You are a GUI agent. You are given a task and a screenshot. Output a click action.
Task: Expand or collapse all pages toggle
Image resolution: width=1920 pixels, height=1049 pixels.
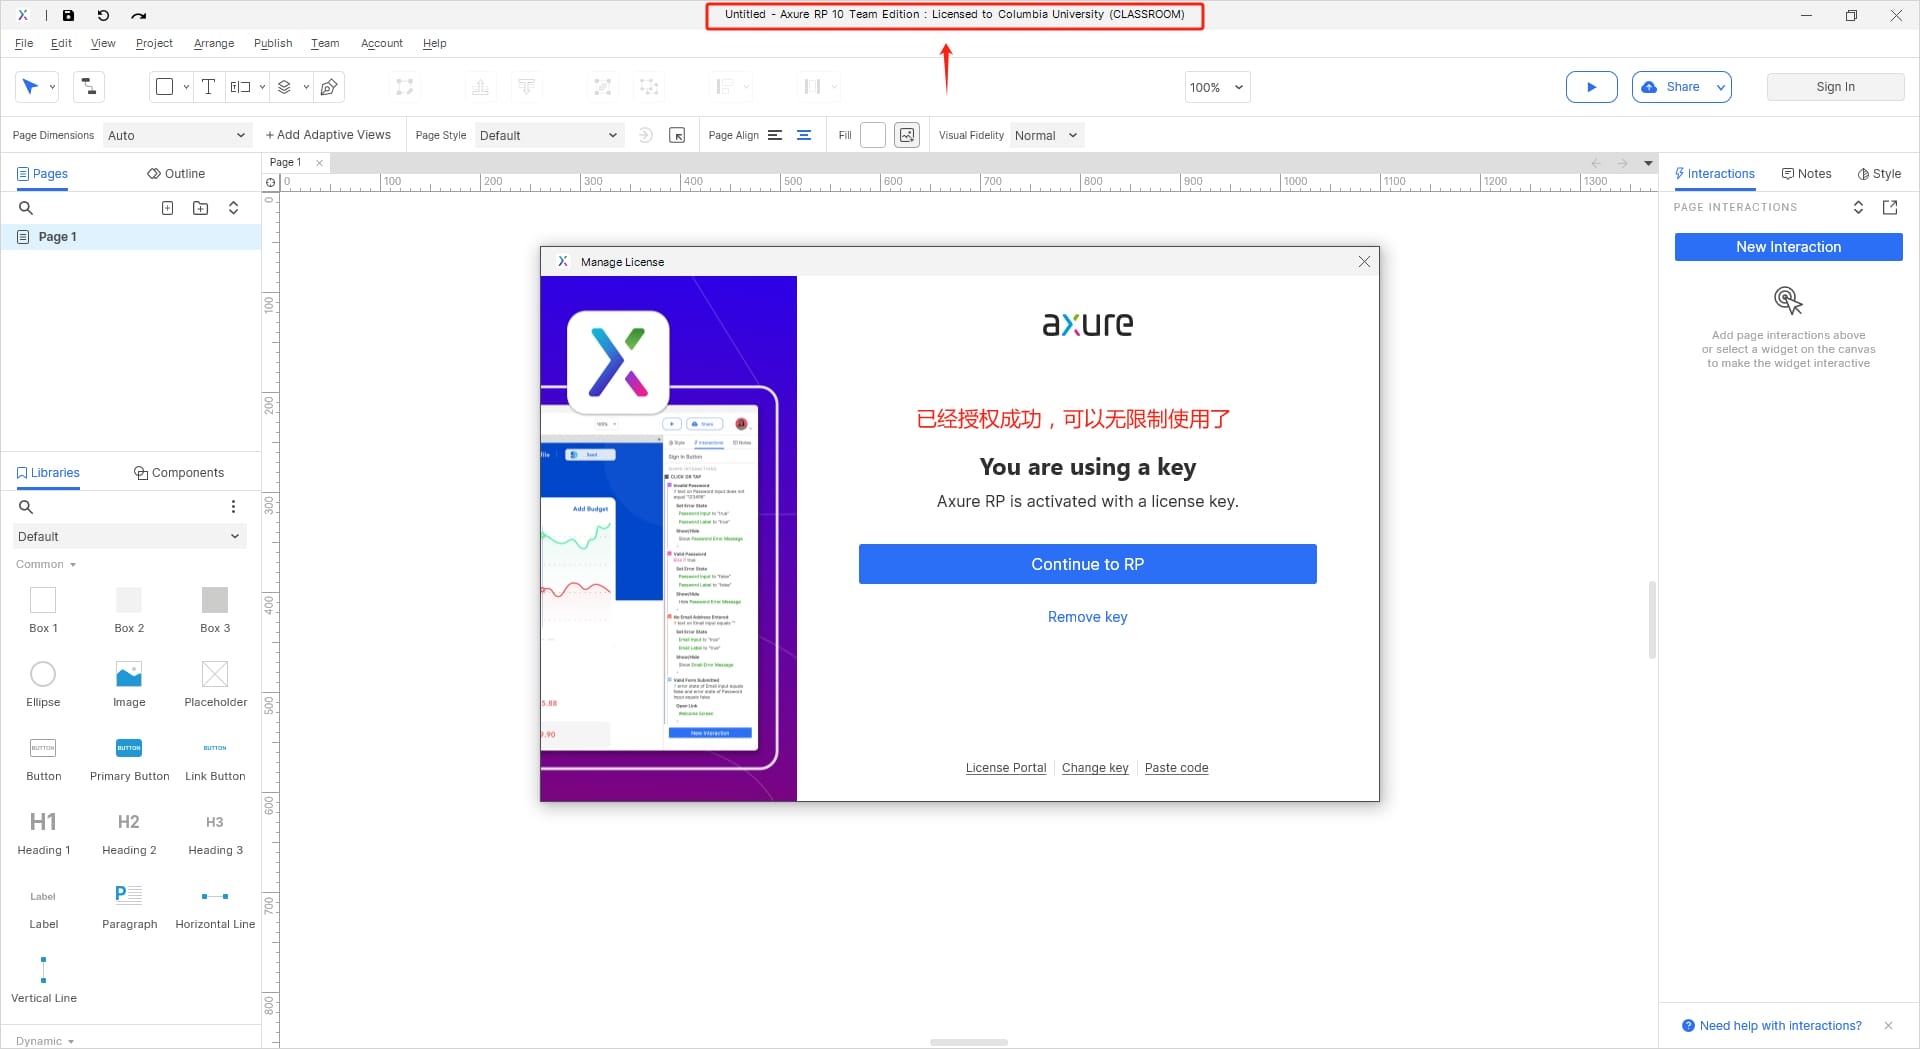click(233, 208)
